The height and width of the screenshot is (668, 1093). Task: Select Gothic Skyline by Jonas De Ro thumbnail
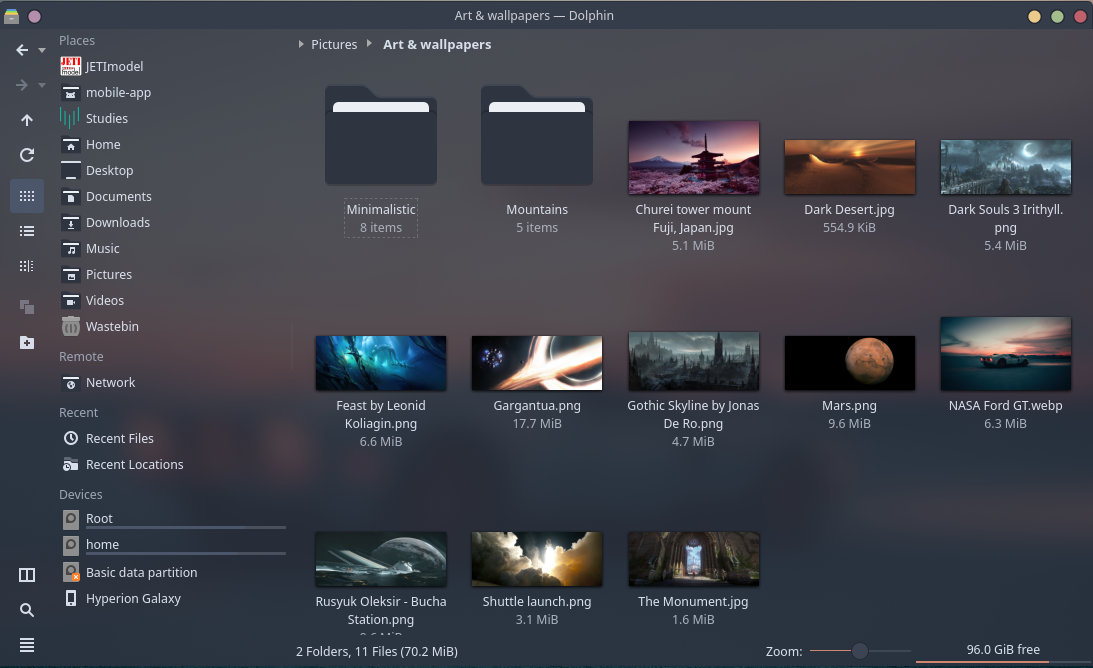click(694, 361)
